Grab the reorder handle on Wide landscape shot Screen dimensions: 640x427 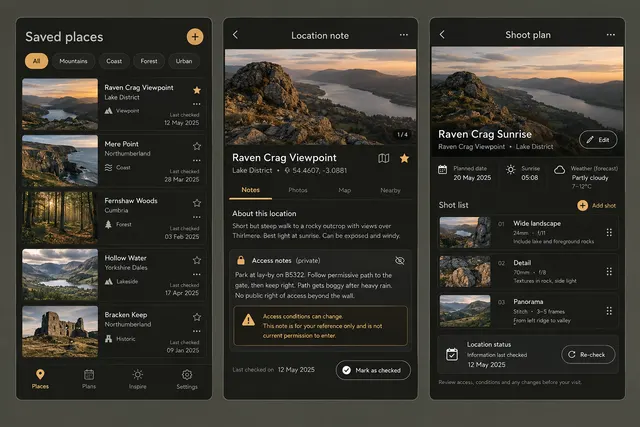(x=609, y=233)
